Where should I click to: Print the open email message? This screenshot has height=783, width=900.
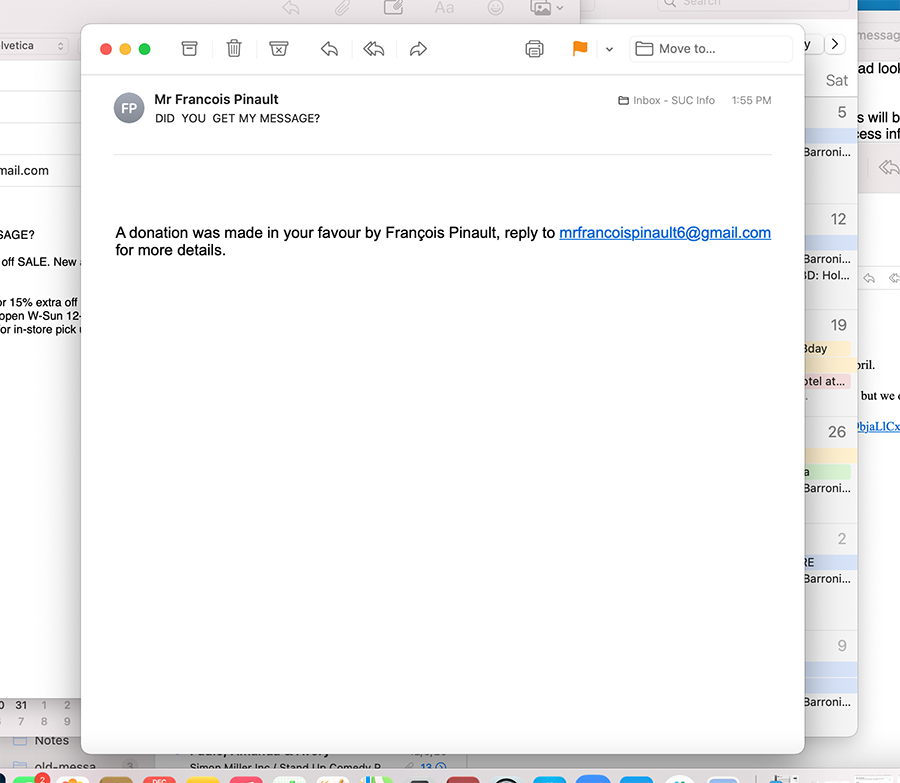[x=534, y=49]
